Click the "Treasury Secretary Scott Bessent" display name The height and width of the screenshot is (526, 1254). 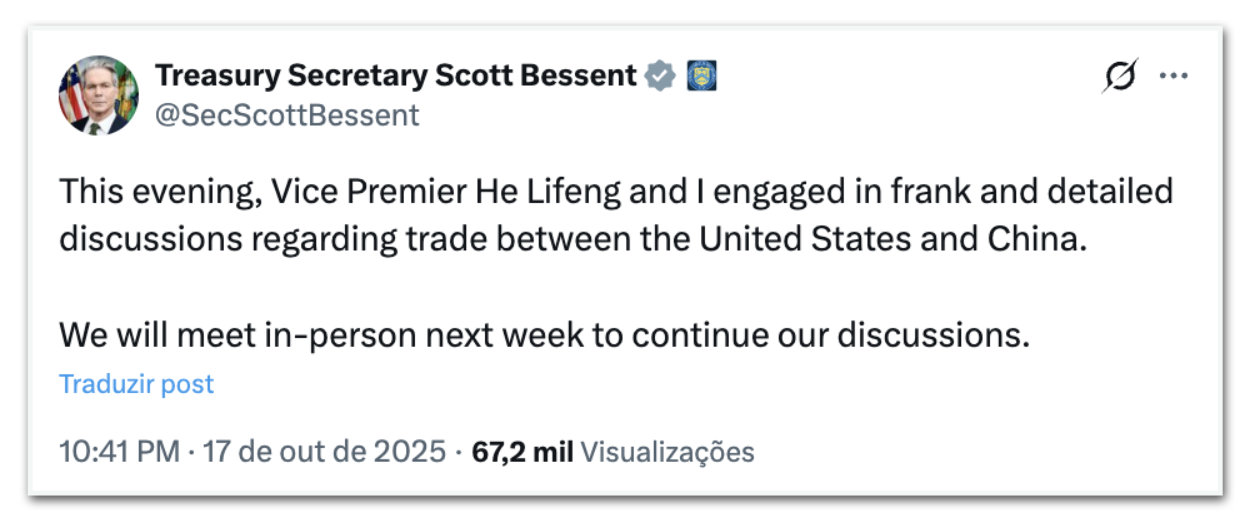click(396, 76)
